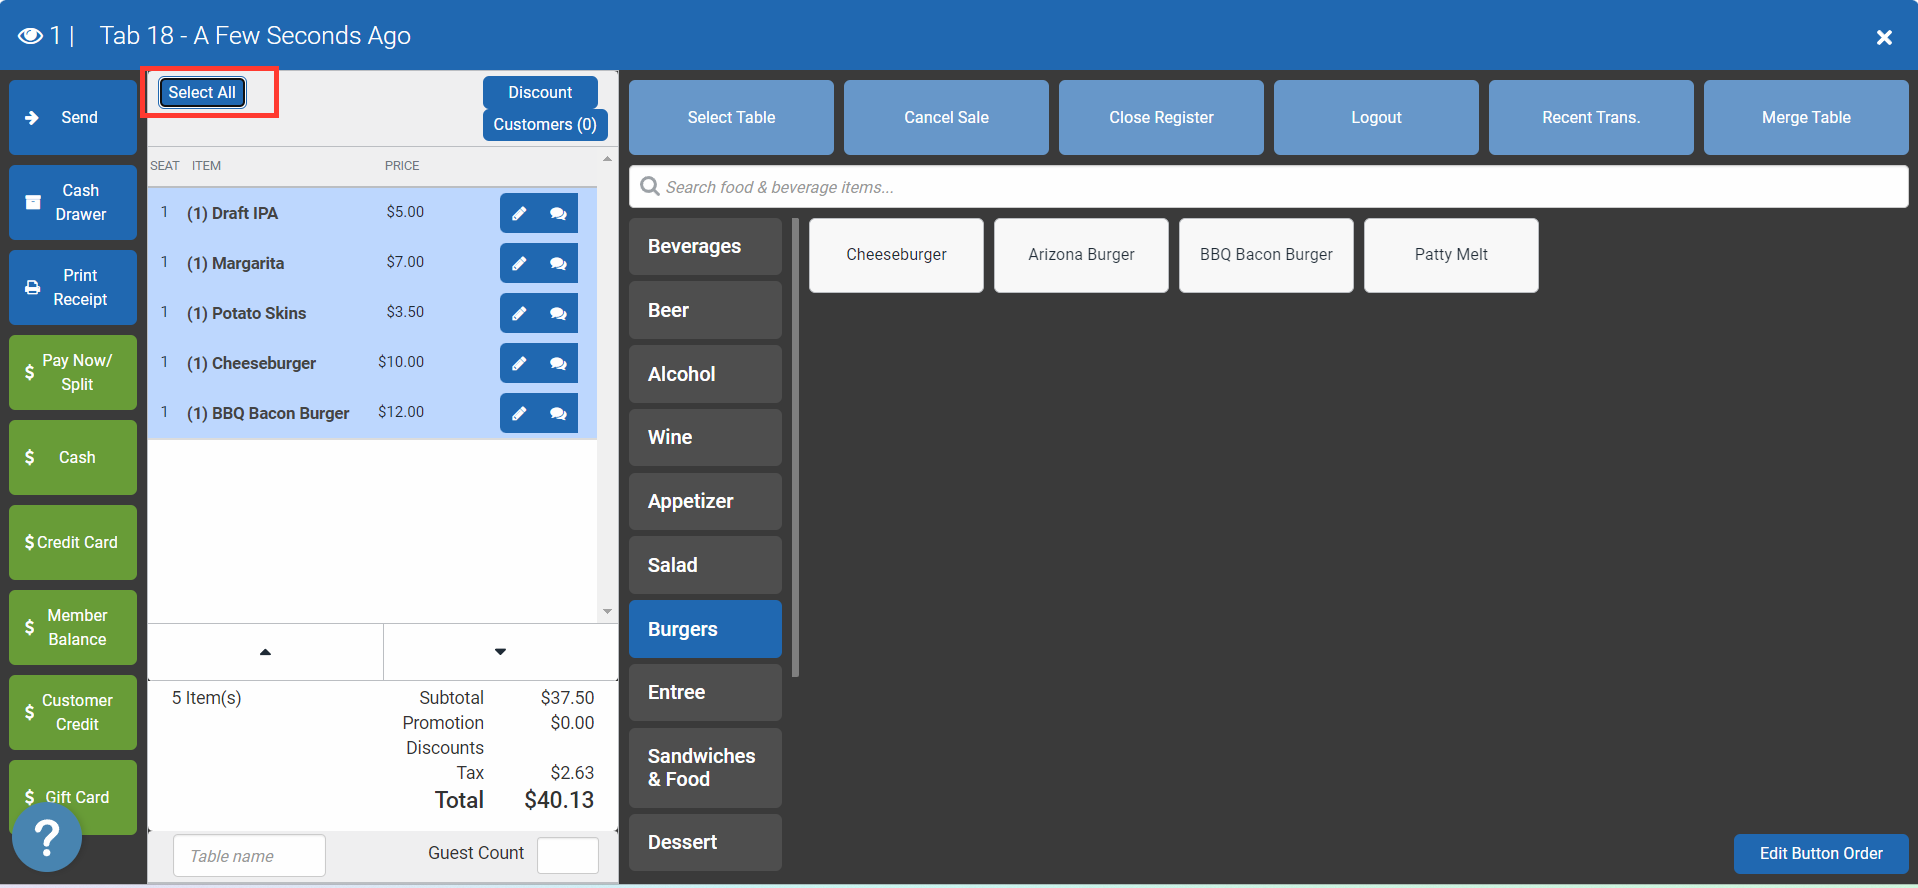1918x888 pixels.
Task: Add comment to Margarita item
Action: pyautogui.click(x=558, y=263)
